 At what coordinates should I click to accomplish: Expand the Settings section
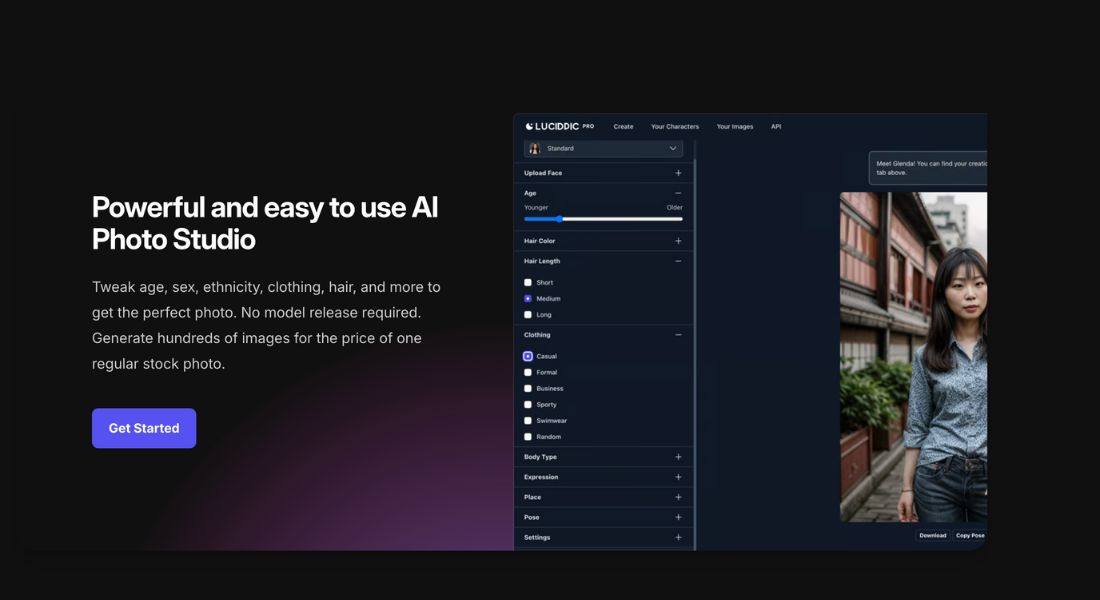tap(678, 538)
